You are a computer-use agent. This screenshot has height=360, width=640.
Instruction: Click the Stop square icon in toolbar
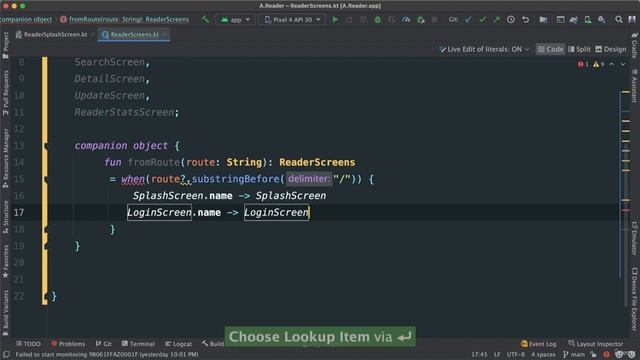click(435, 20)
